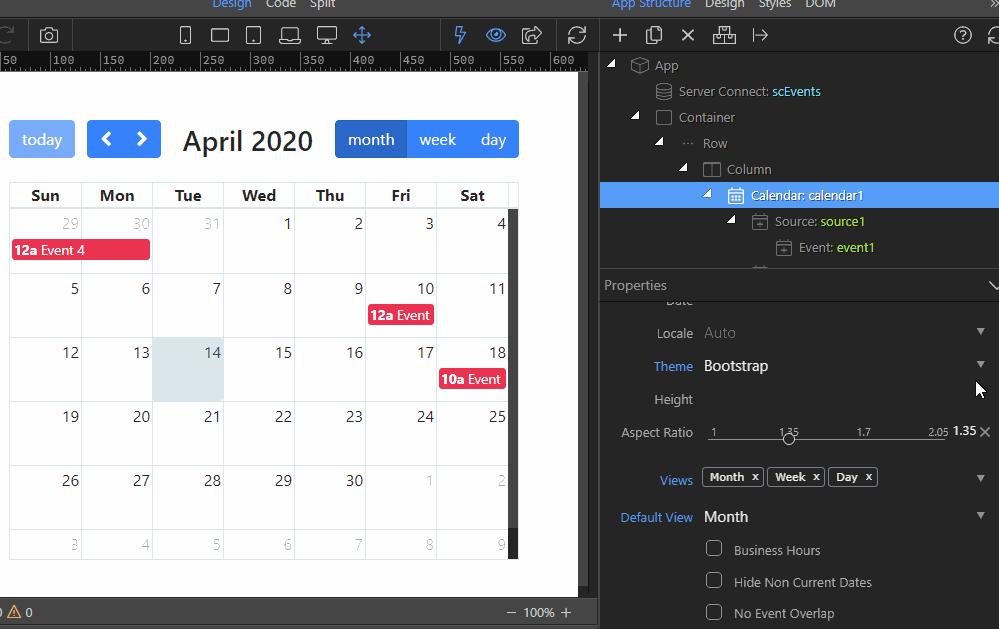This screenshot has width=999, height=629.
Task: Click the refresh icon in design toolbar
Action: 577,35
